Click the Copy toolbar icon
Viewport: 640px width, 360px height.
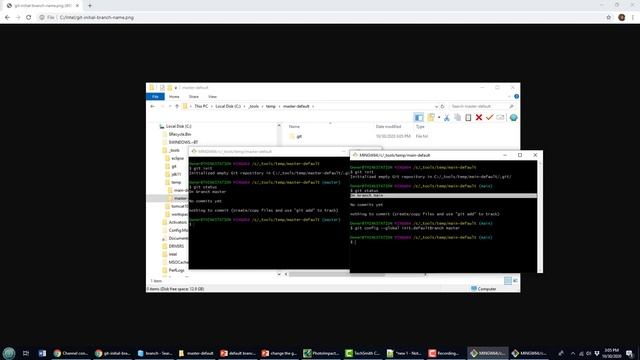pyautogui.click(x=458, y=118)
